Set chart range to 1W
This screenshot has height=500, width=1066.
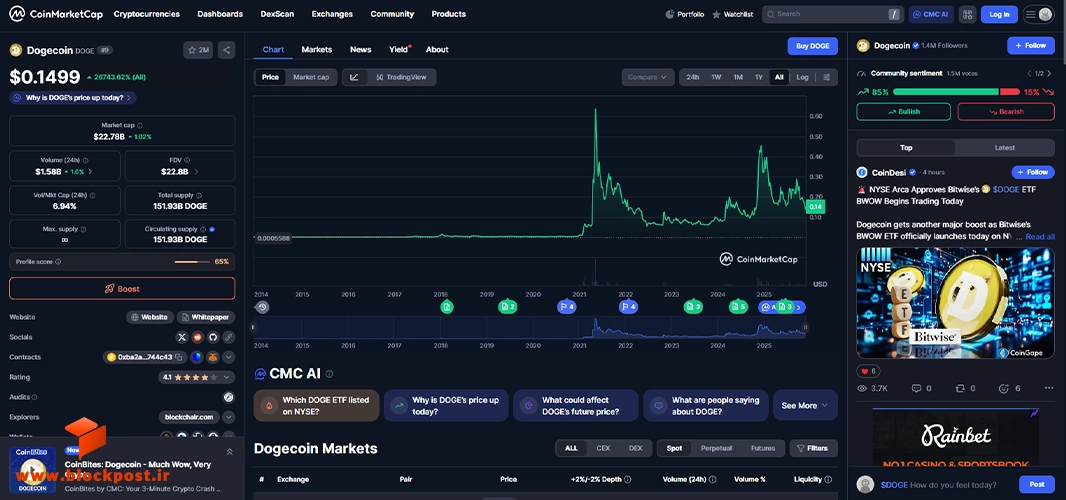pos(716,77)
